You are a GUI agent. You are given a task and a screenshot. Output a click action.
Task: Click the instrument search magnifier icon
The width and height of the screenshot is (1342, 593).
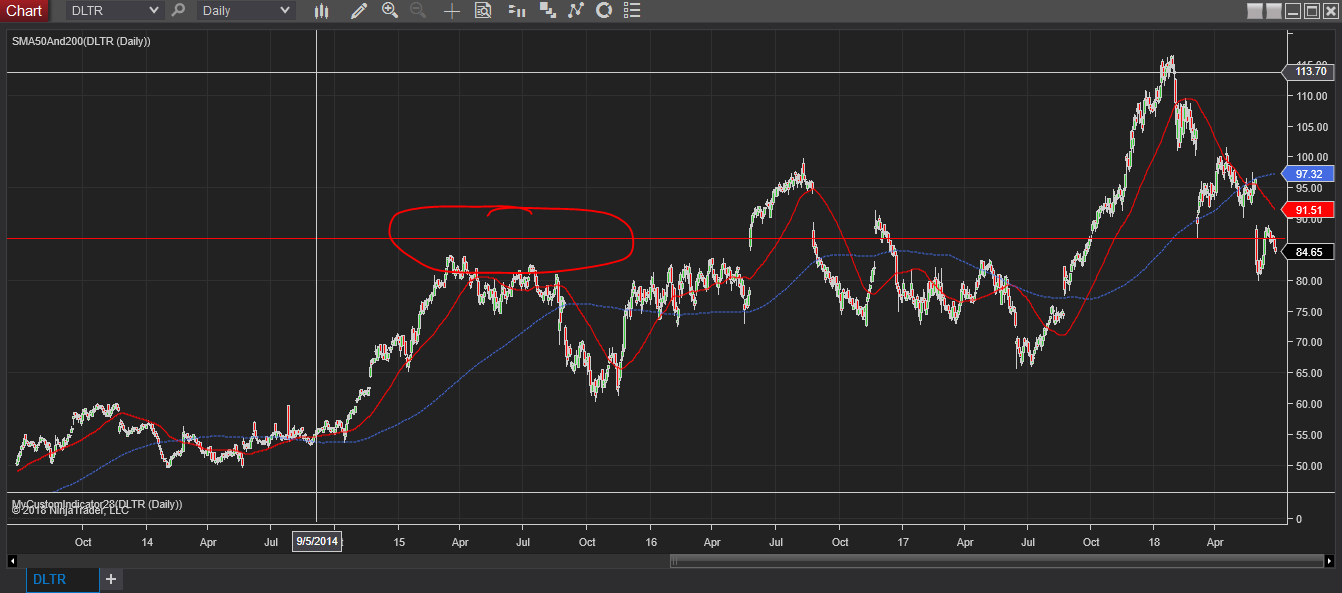(x=178, y=10)
